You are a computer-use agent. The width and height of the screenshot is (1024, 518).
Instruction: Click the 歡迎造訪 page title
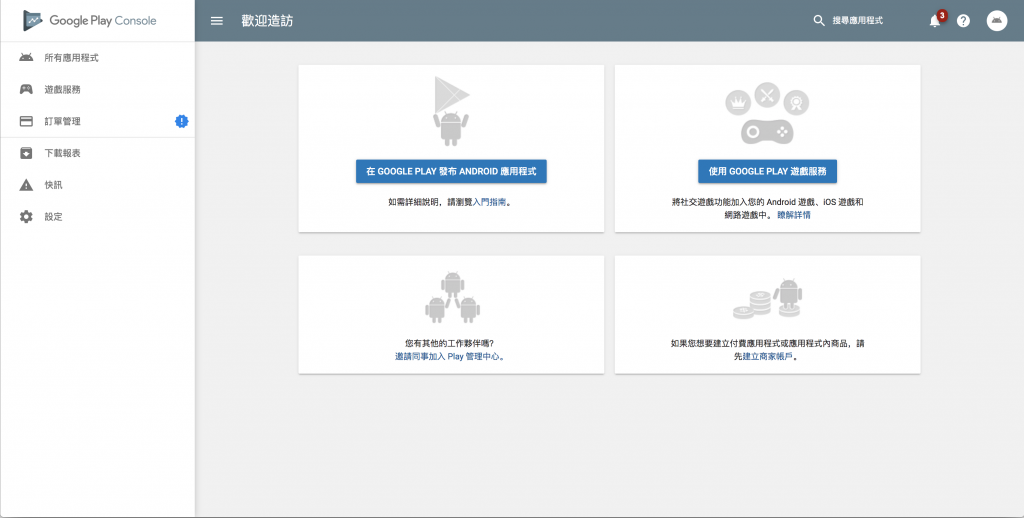coord(267,21)
